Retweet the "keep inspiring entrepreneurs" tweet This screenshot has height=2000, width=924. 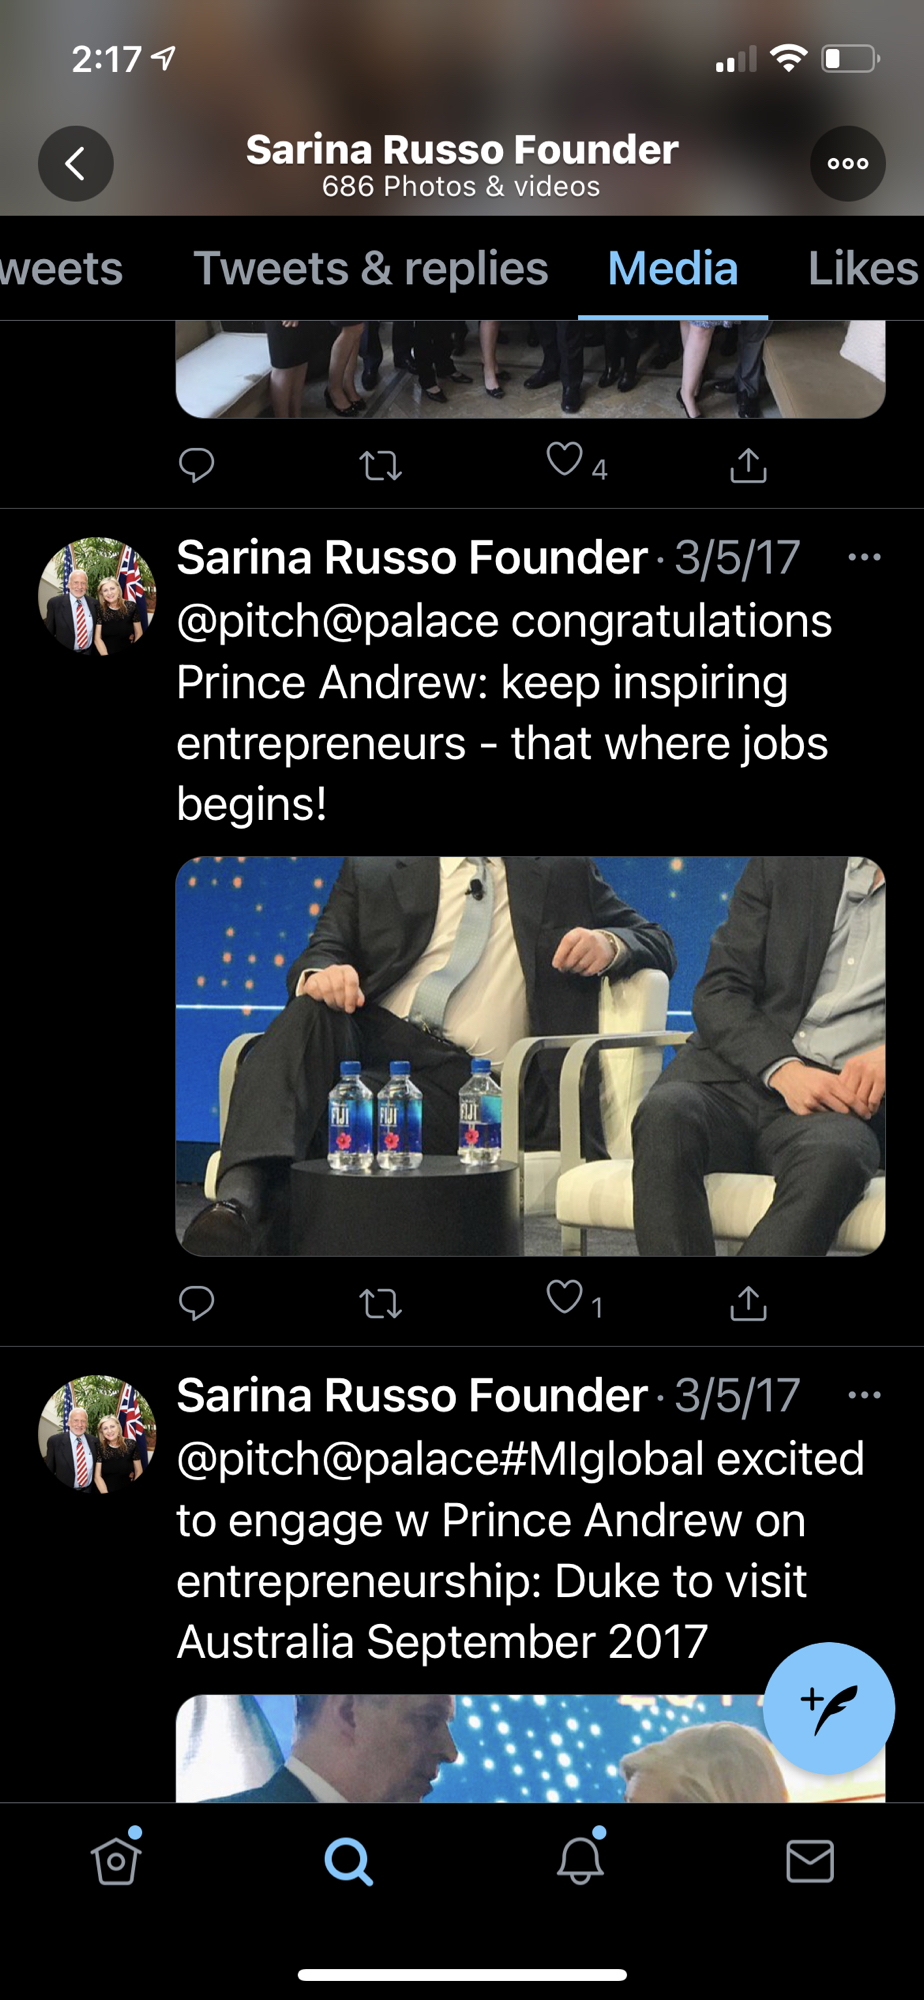[x=380, y=1303]
